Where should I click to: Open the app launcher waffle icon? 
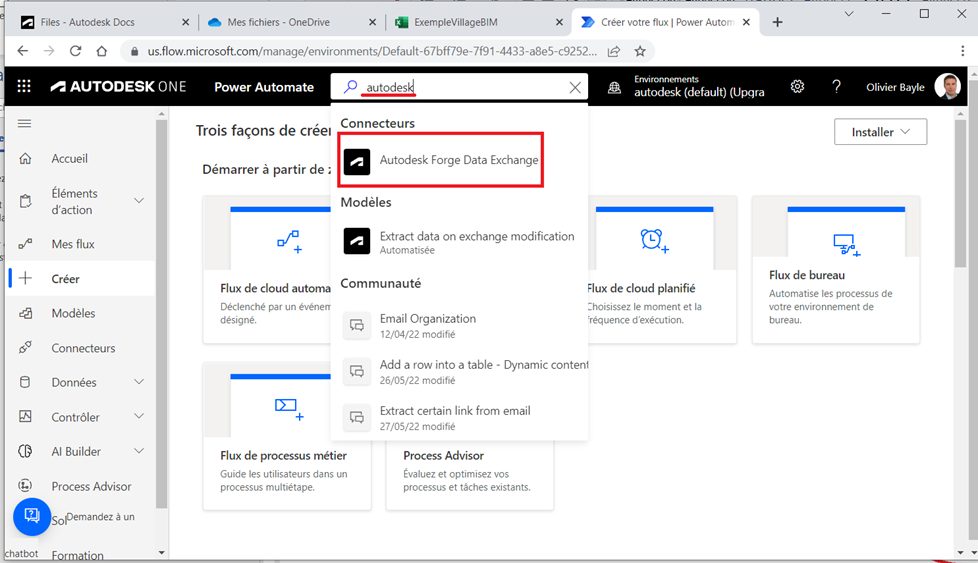click(x=24, y=86)
